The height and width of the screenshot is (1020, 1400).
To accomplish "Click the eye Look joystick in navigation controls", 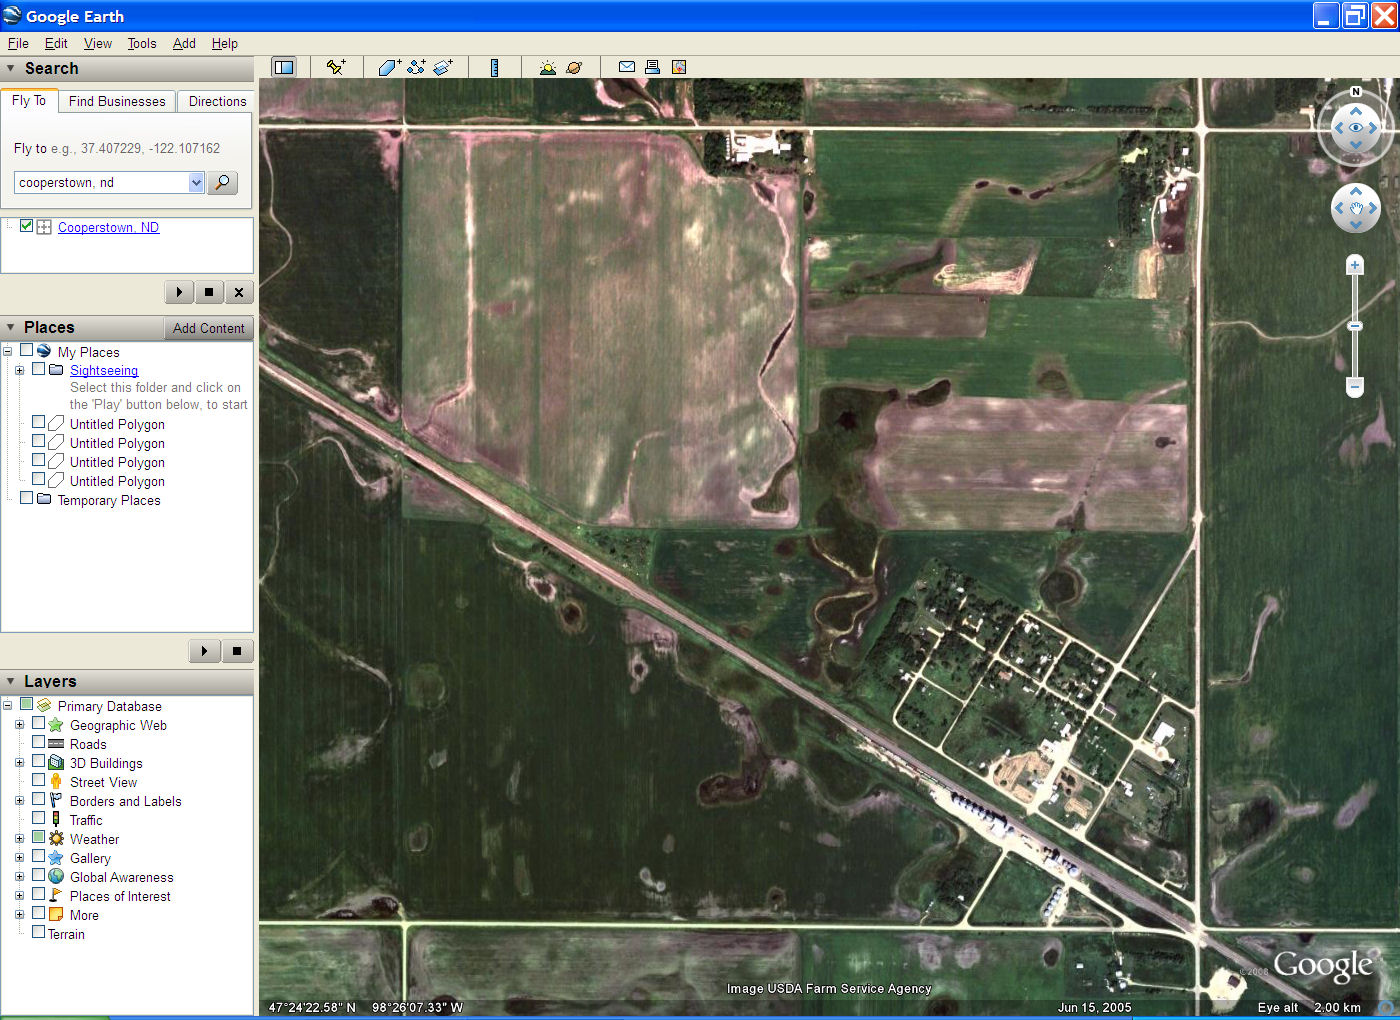I will 1356,128.
